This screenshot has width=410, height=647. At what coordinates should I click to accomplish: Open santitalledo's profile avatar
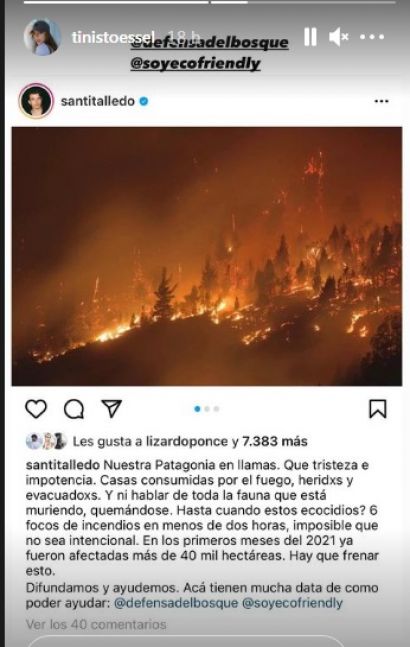click(36, 101)
